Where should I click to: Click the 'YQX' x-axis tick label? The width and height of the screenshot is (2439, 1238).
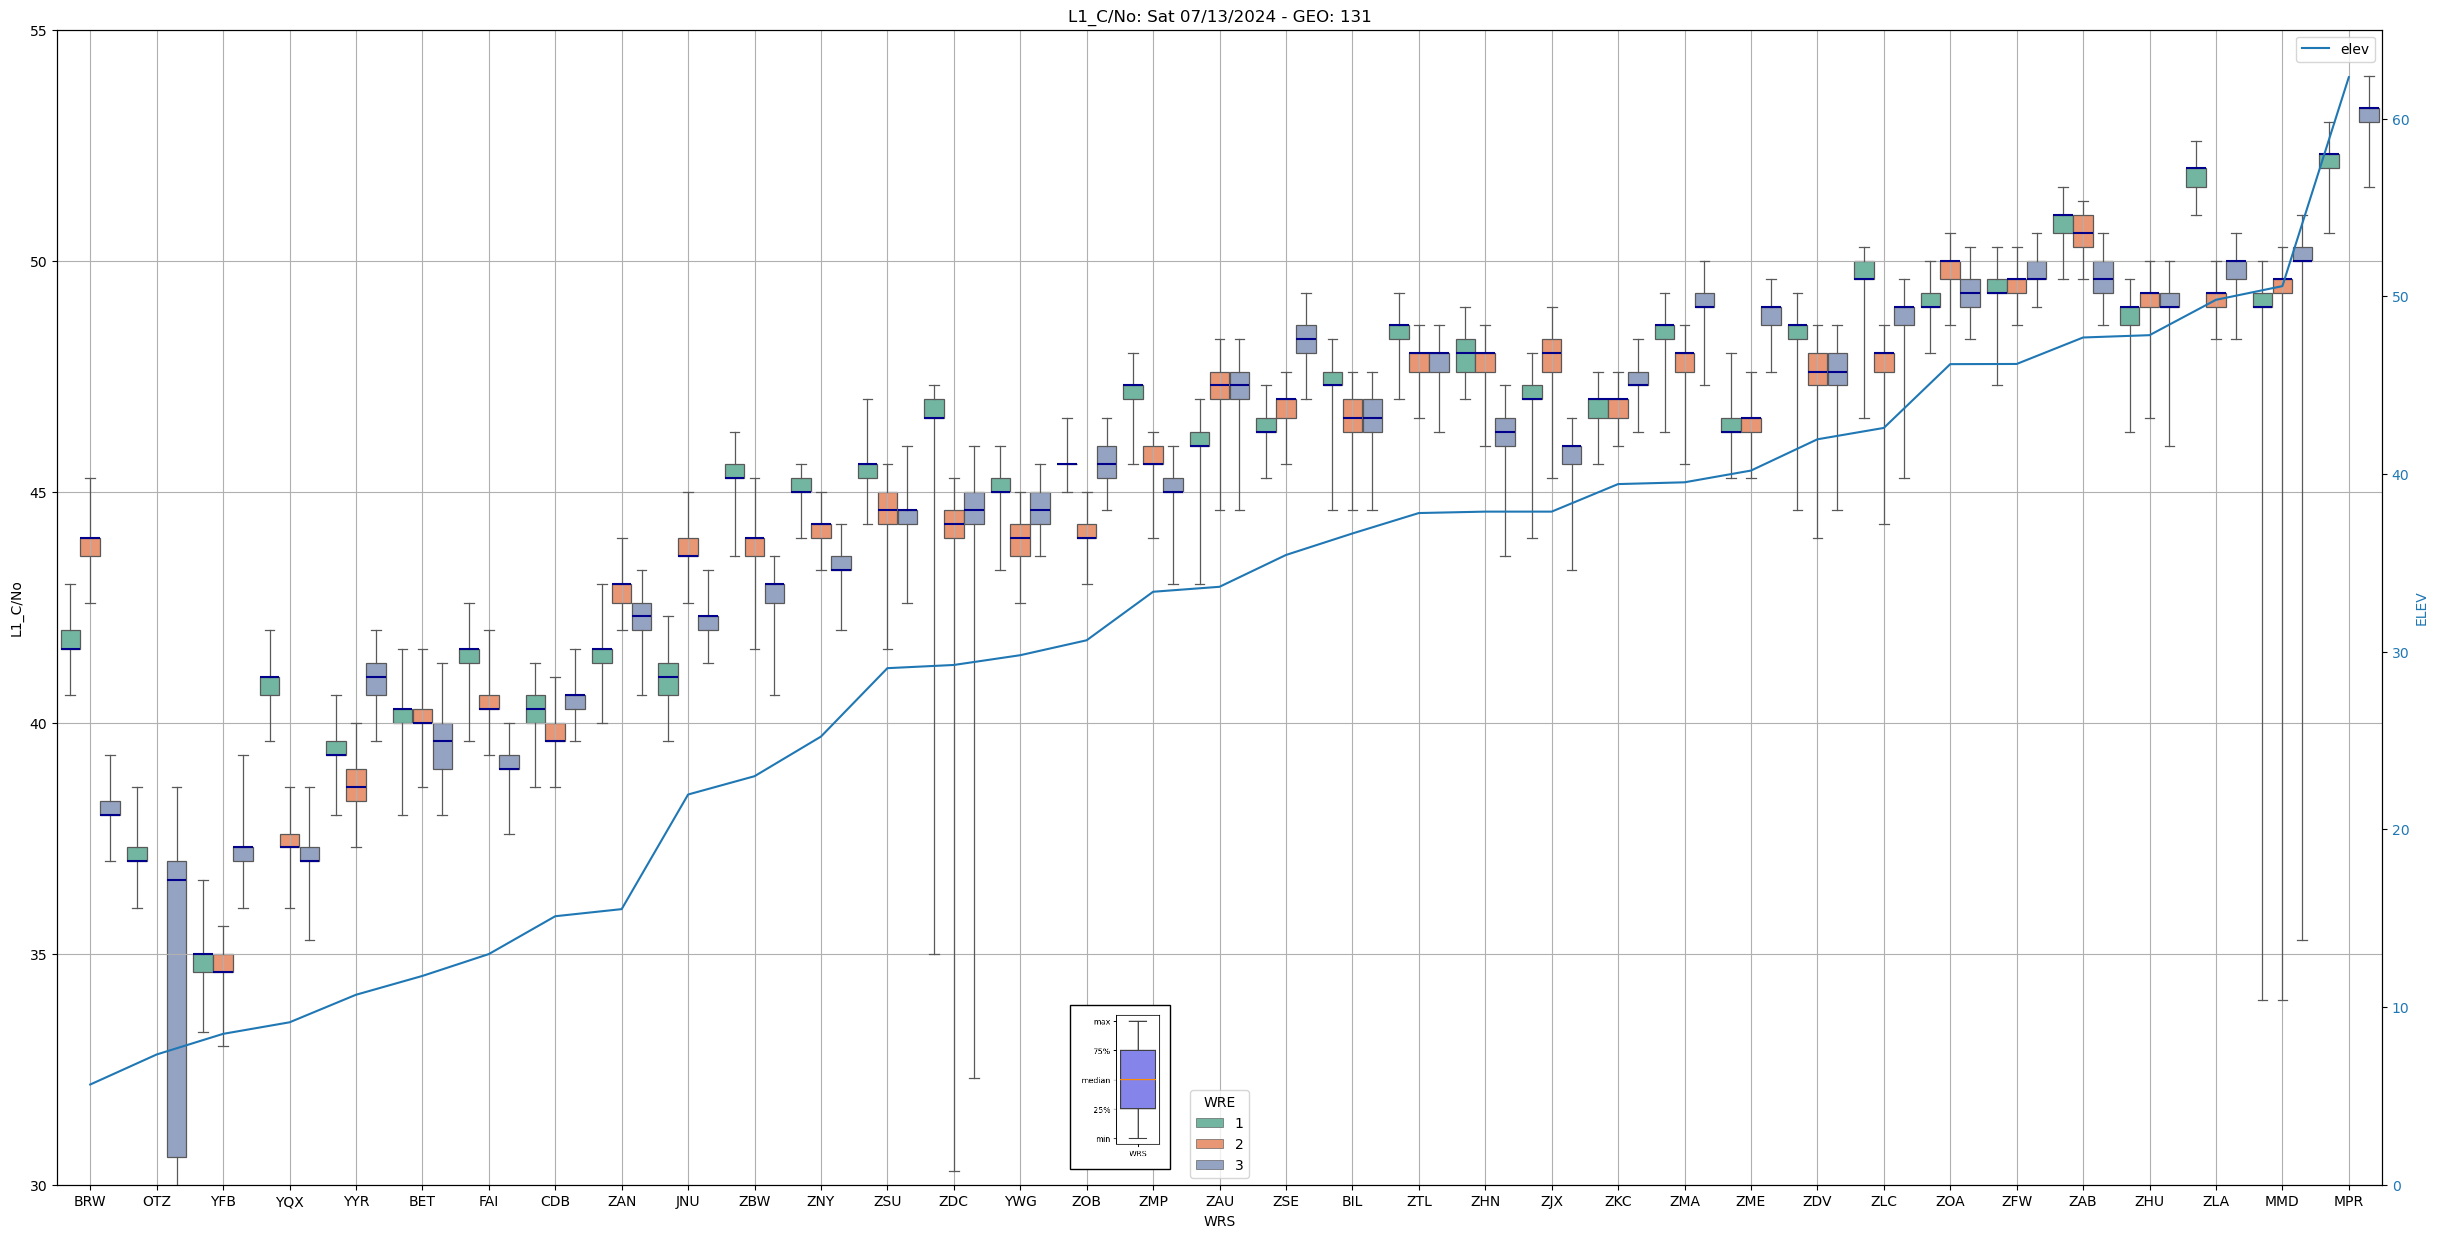tap(290, 1201)
